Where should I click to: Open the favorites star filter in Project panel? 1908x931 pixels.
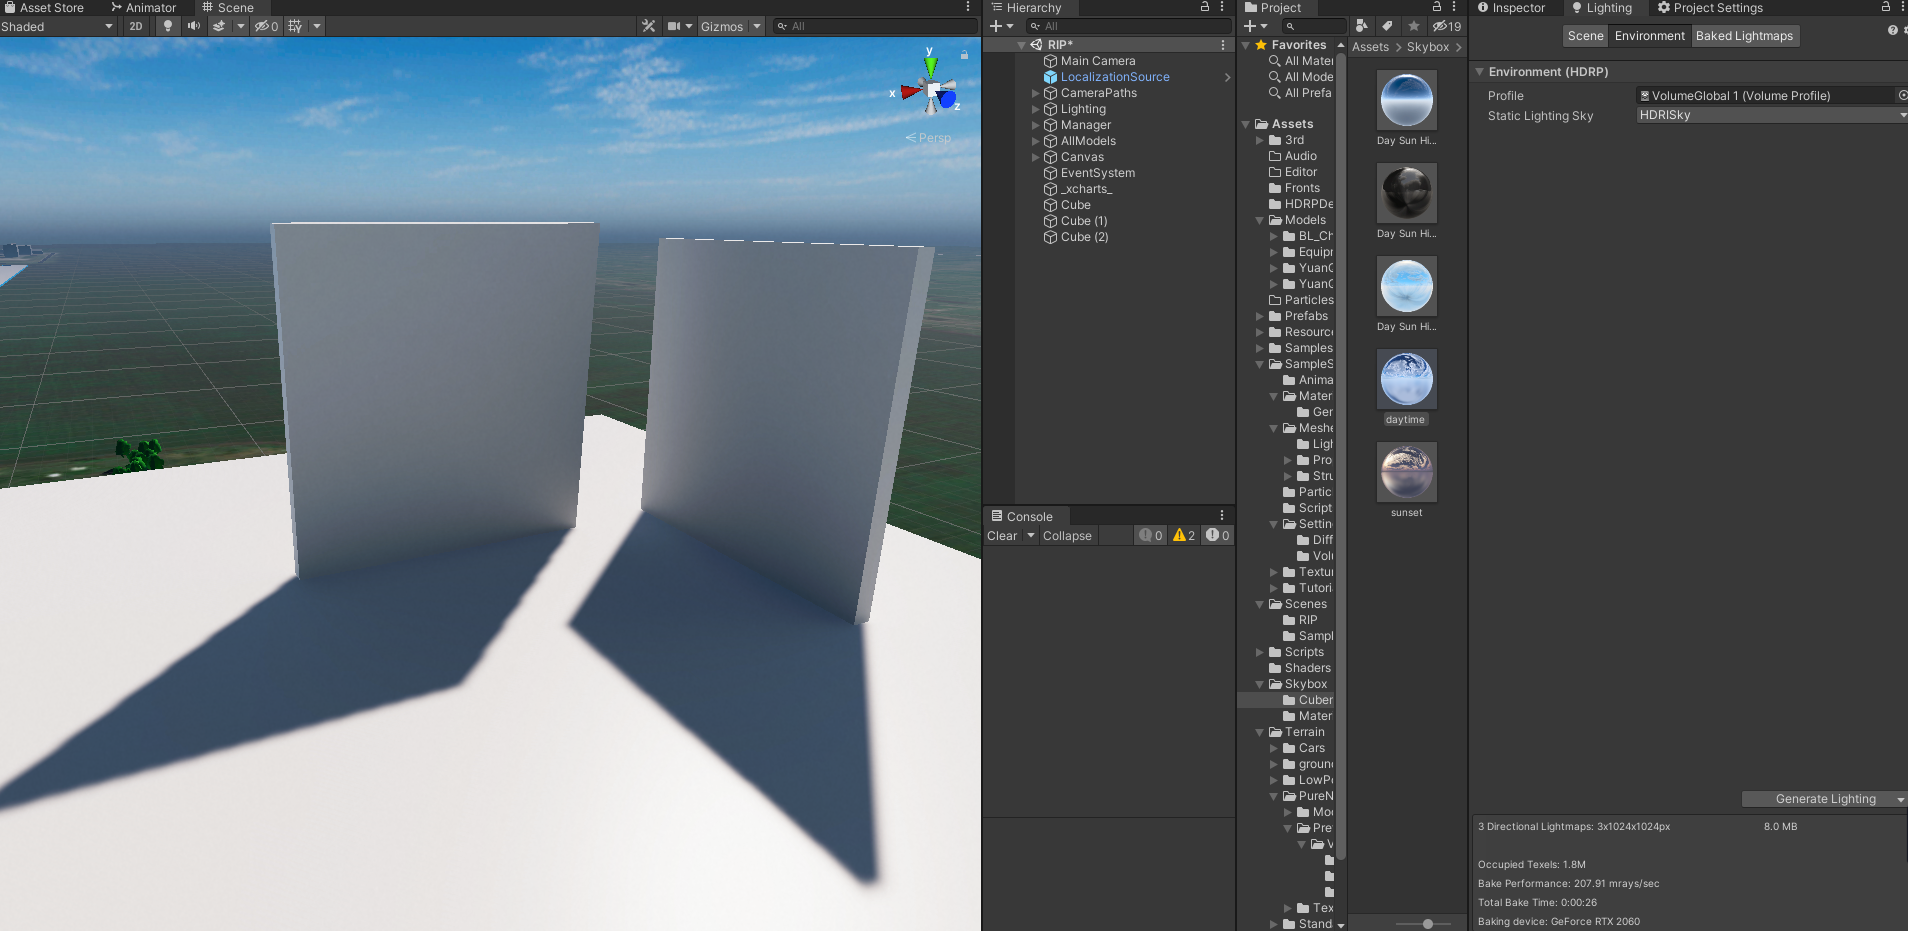point(1413,25)
